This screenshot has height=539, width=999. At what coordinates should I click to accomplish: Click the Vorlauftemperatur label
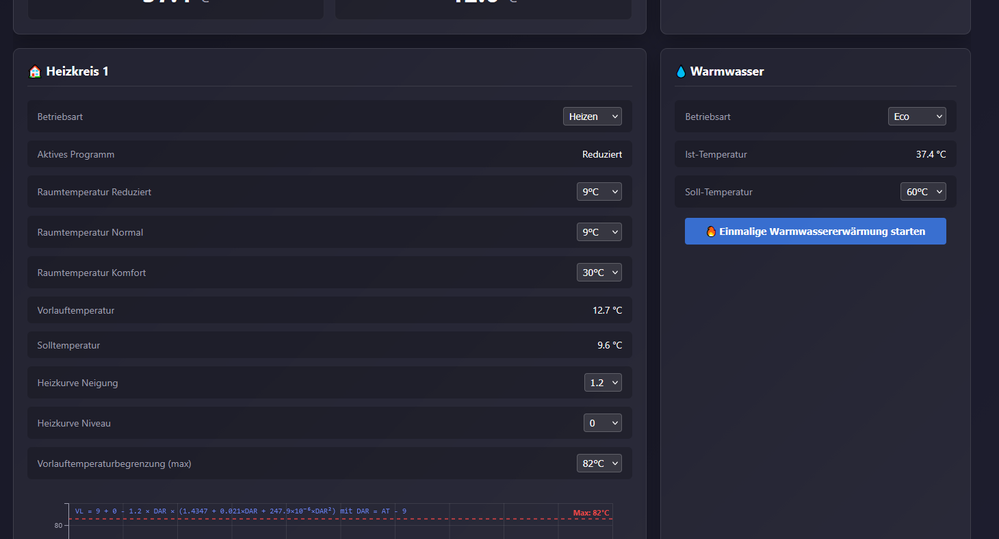click(x=76, y=310)
